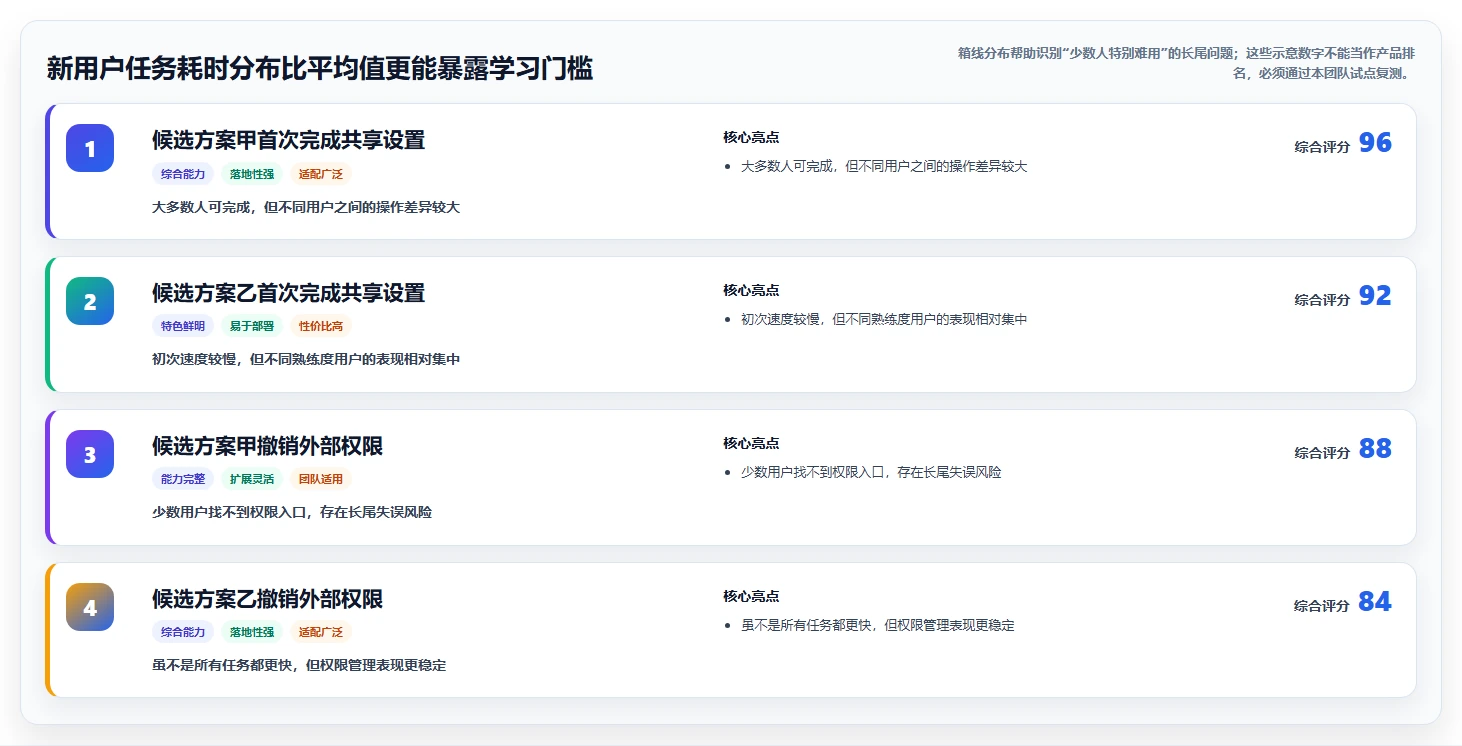Click the 综合评分 label next to 88
This screenshot has height=746, width=1462.
click(x=1322, y=453)
